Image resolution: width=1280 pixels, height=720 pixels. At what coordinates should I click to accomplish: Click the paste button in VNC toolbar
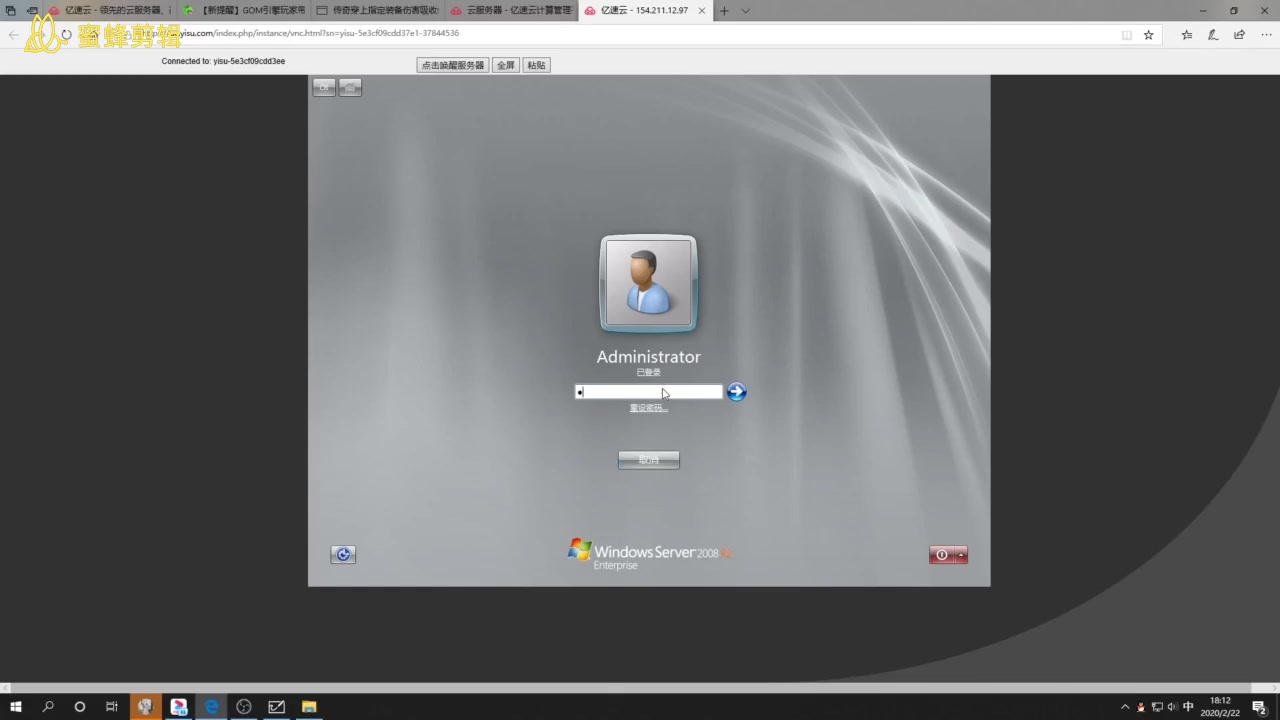pos(537,65)
